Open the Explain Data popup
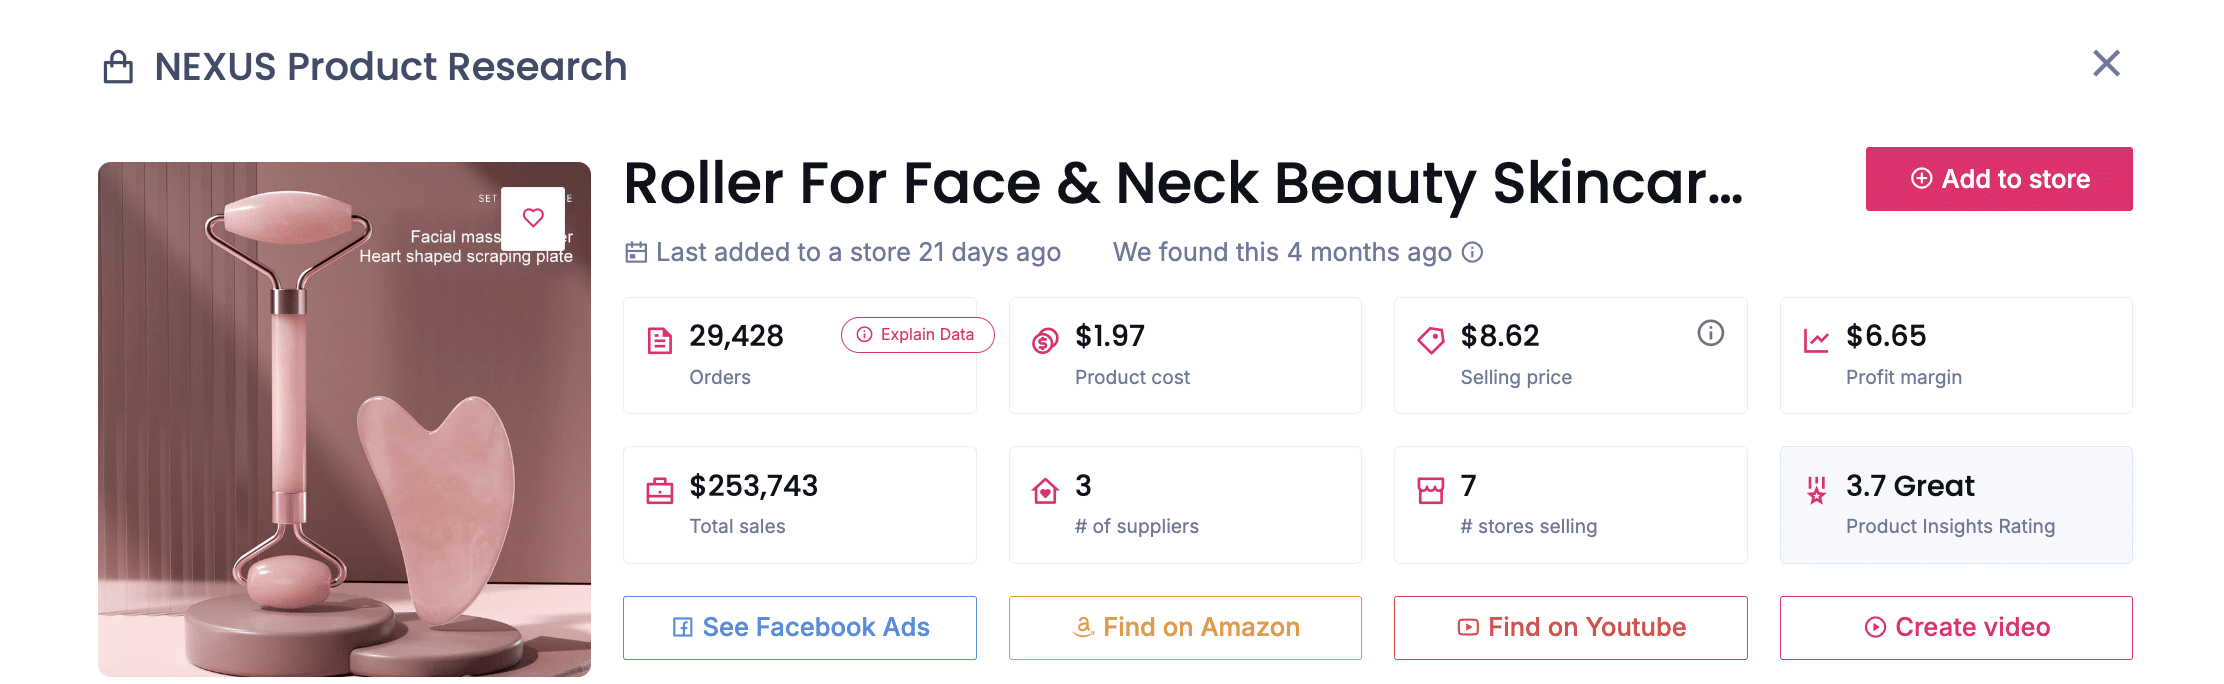 916,335
